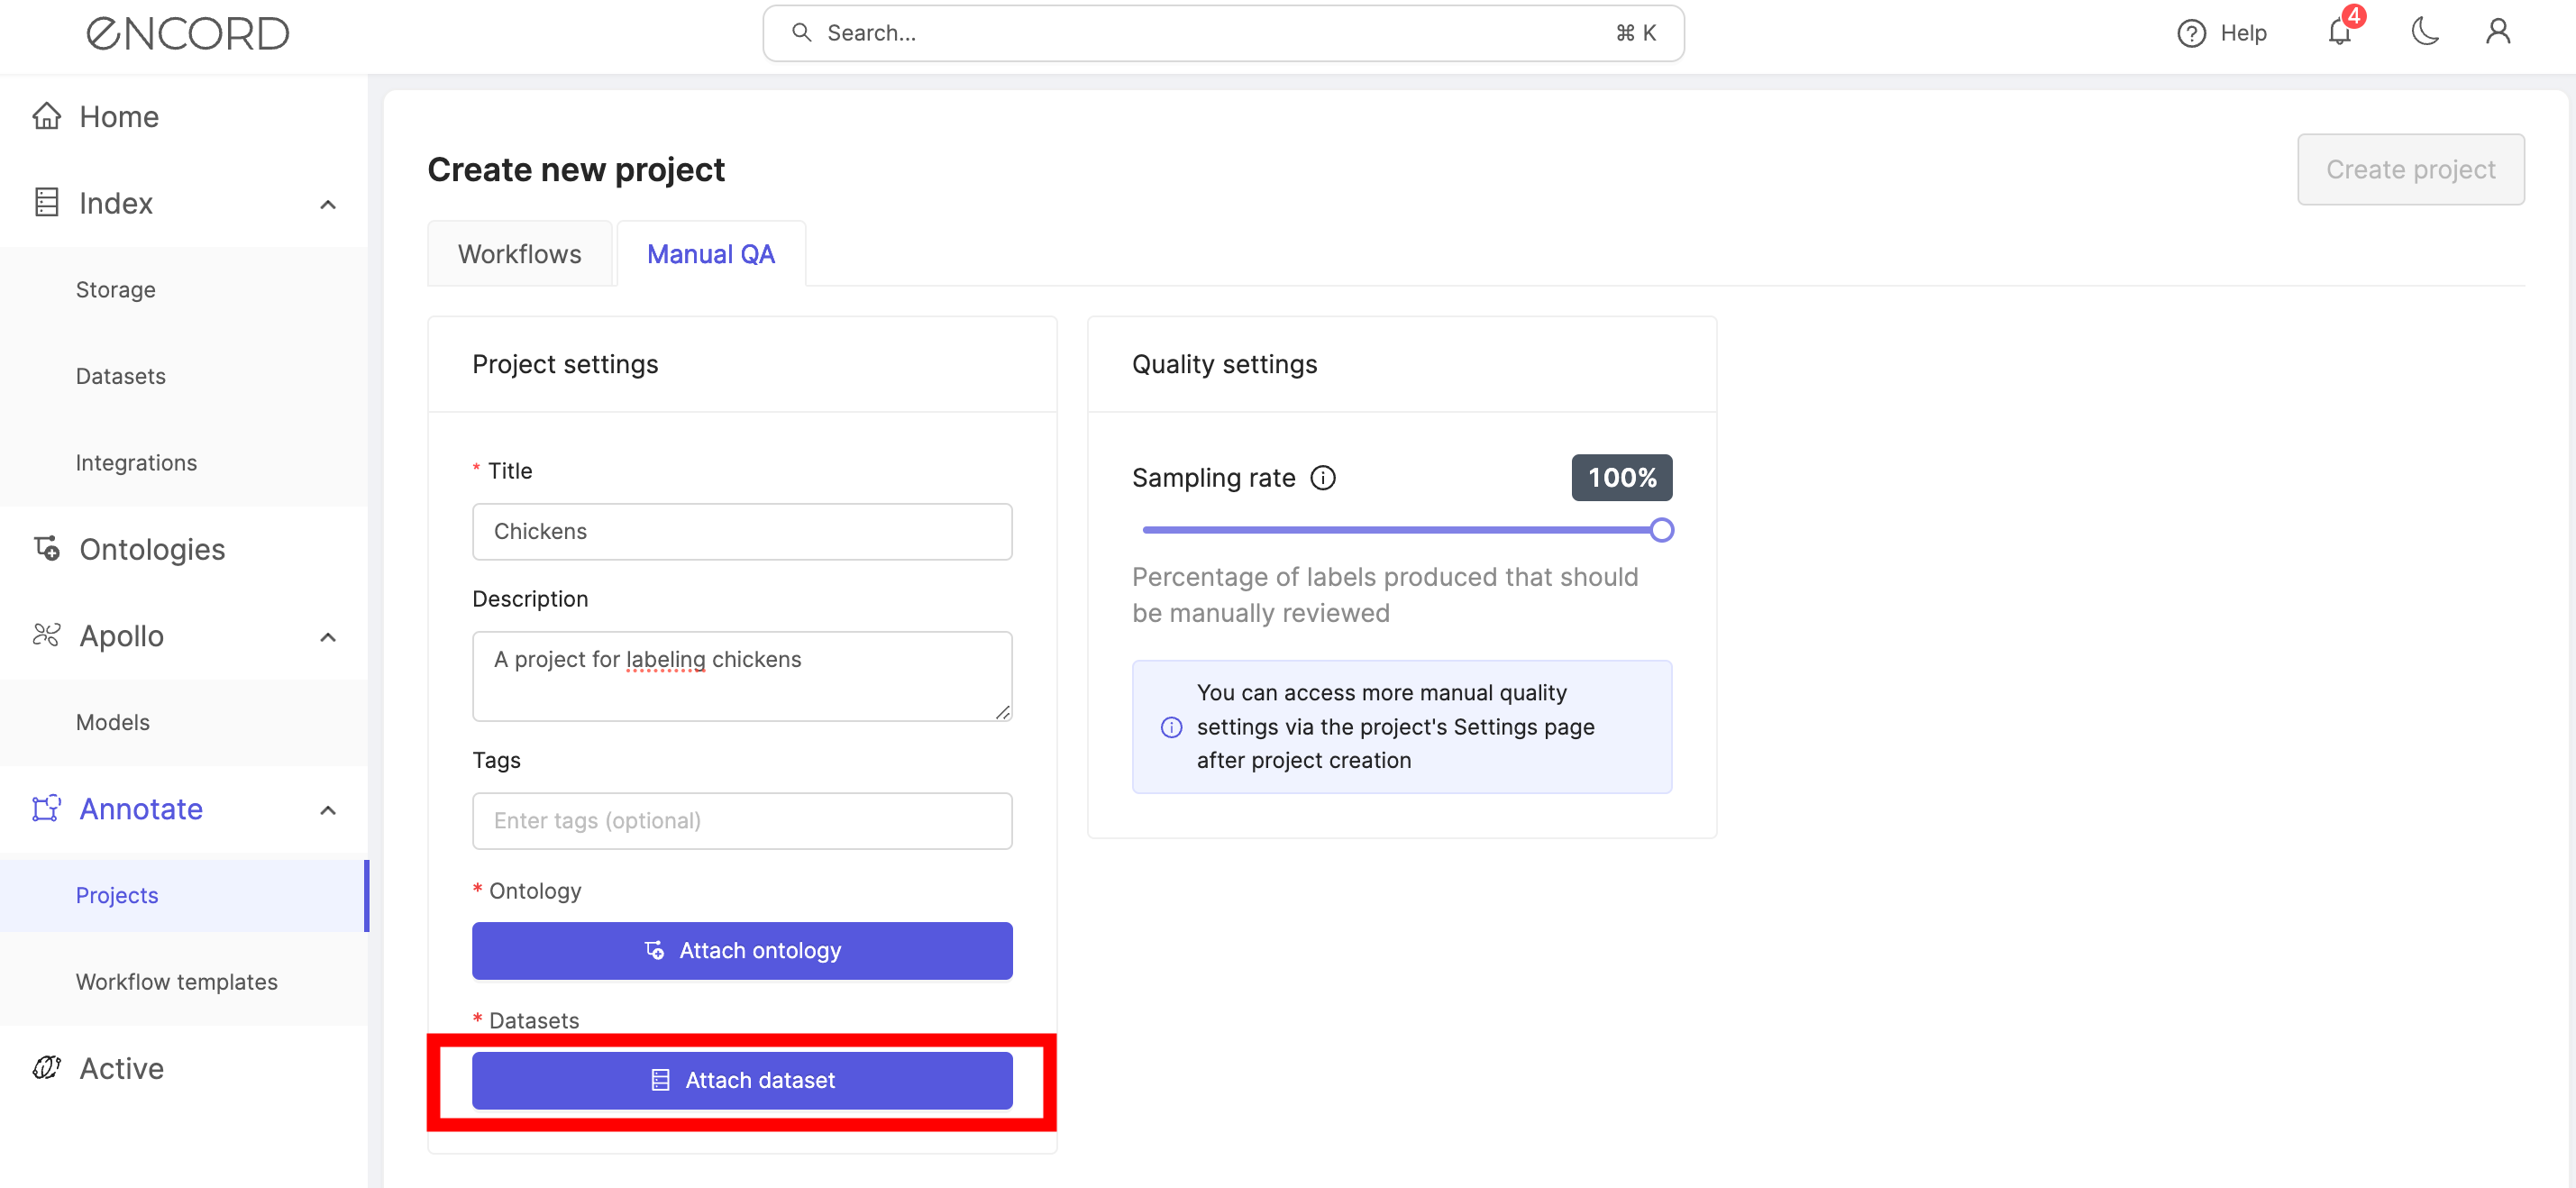Screen dimensions: 2576x1188
Task: Click the Apollo sidebar icon
Action: pos(46,635)
